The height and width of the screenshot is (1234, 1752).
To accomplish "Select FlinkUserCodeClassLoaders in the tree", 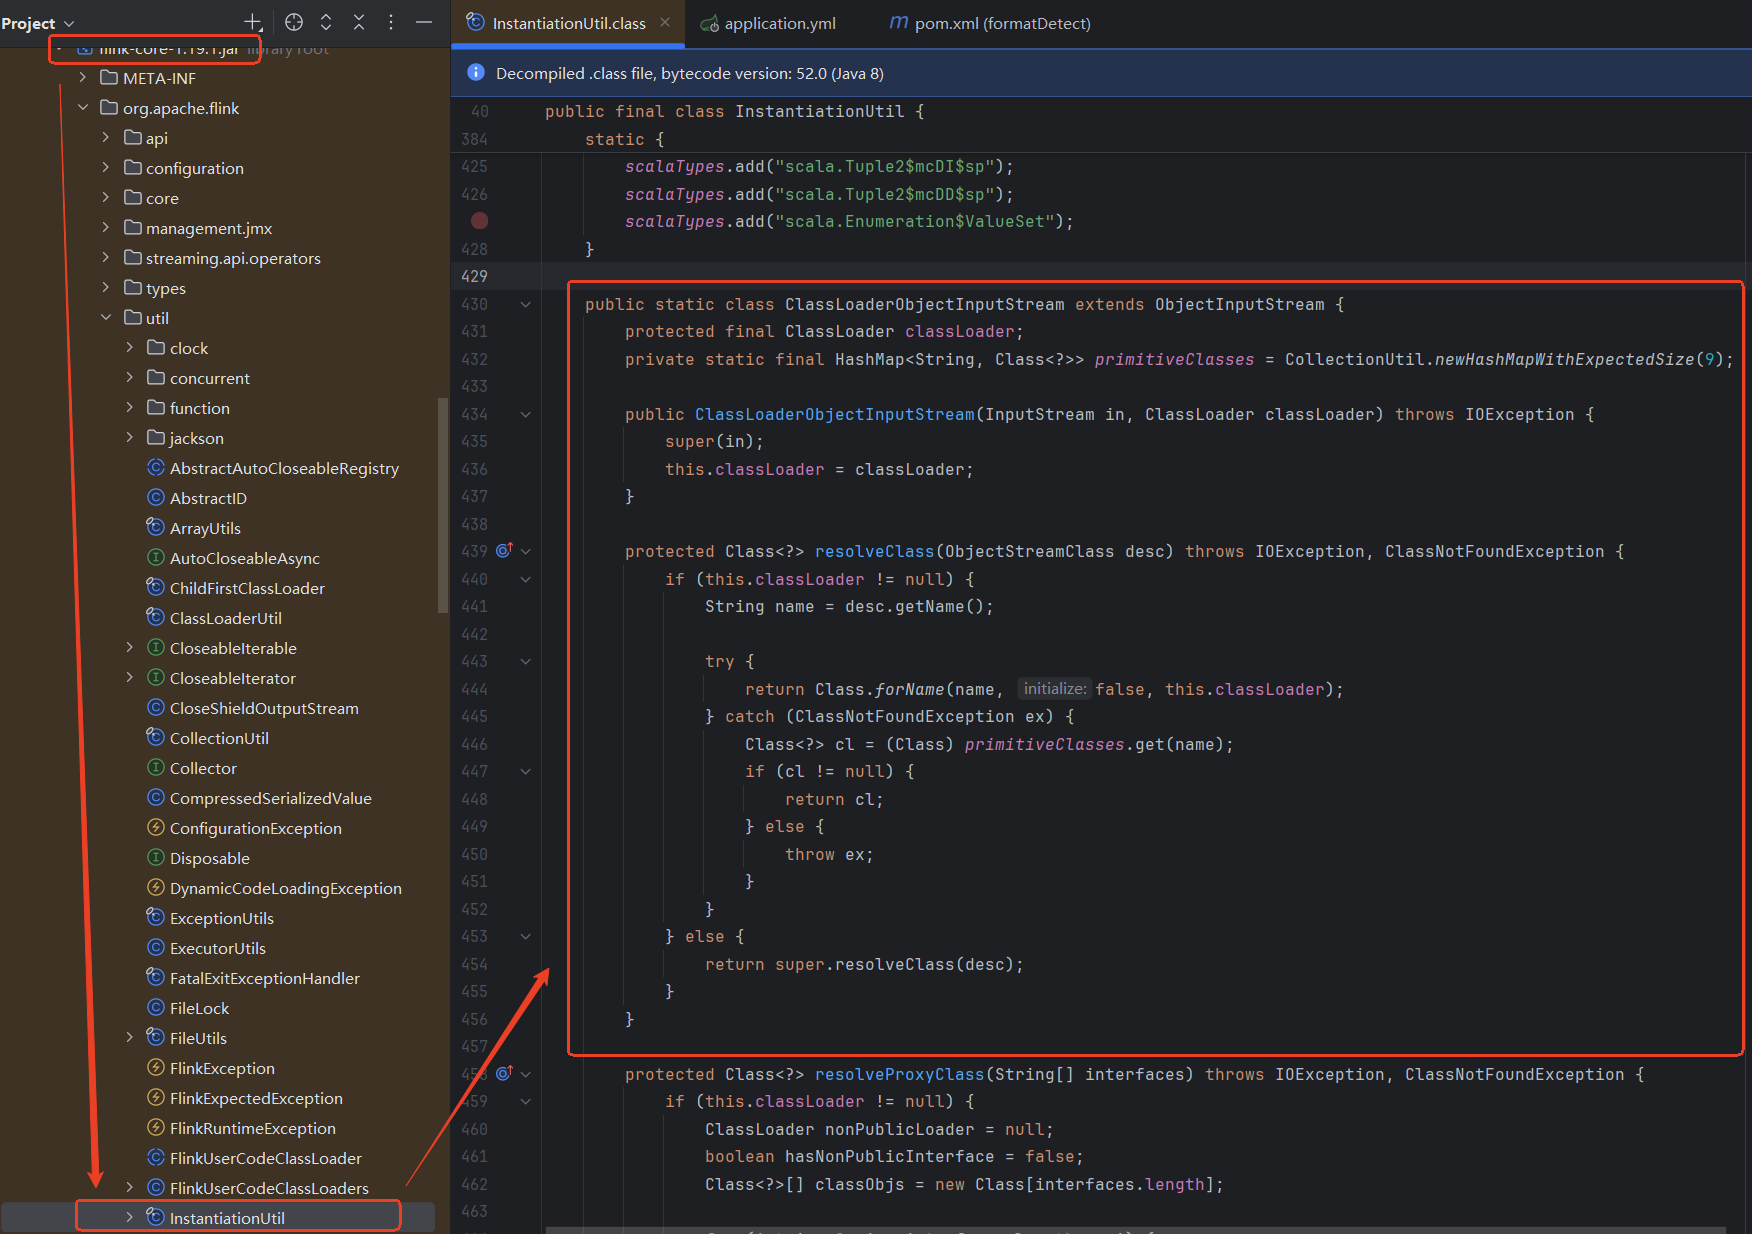I will coord(269,1188).
